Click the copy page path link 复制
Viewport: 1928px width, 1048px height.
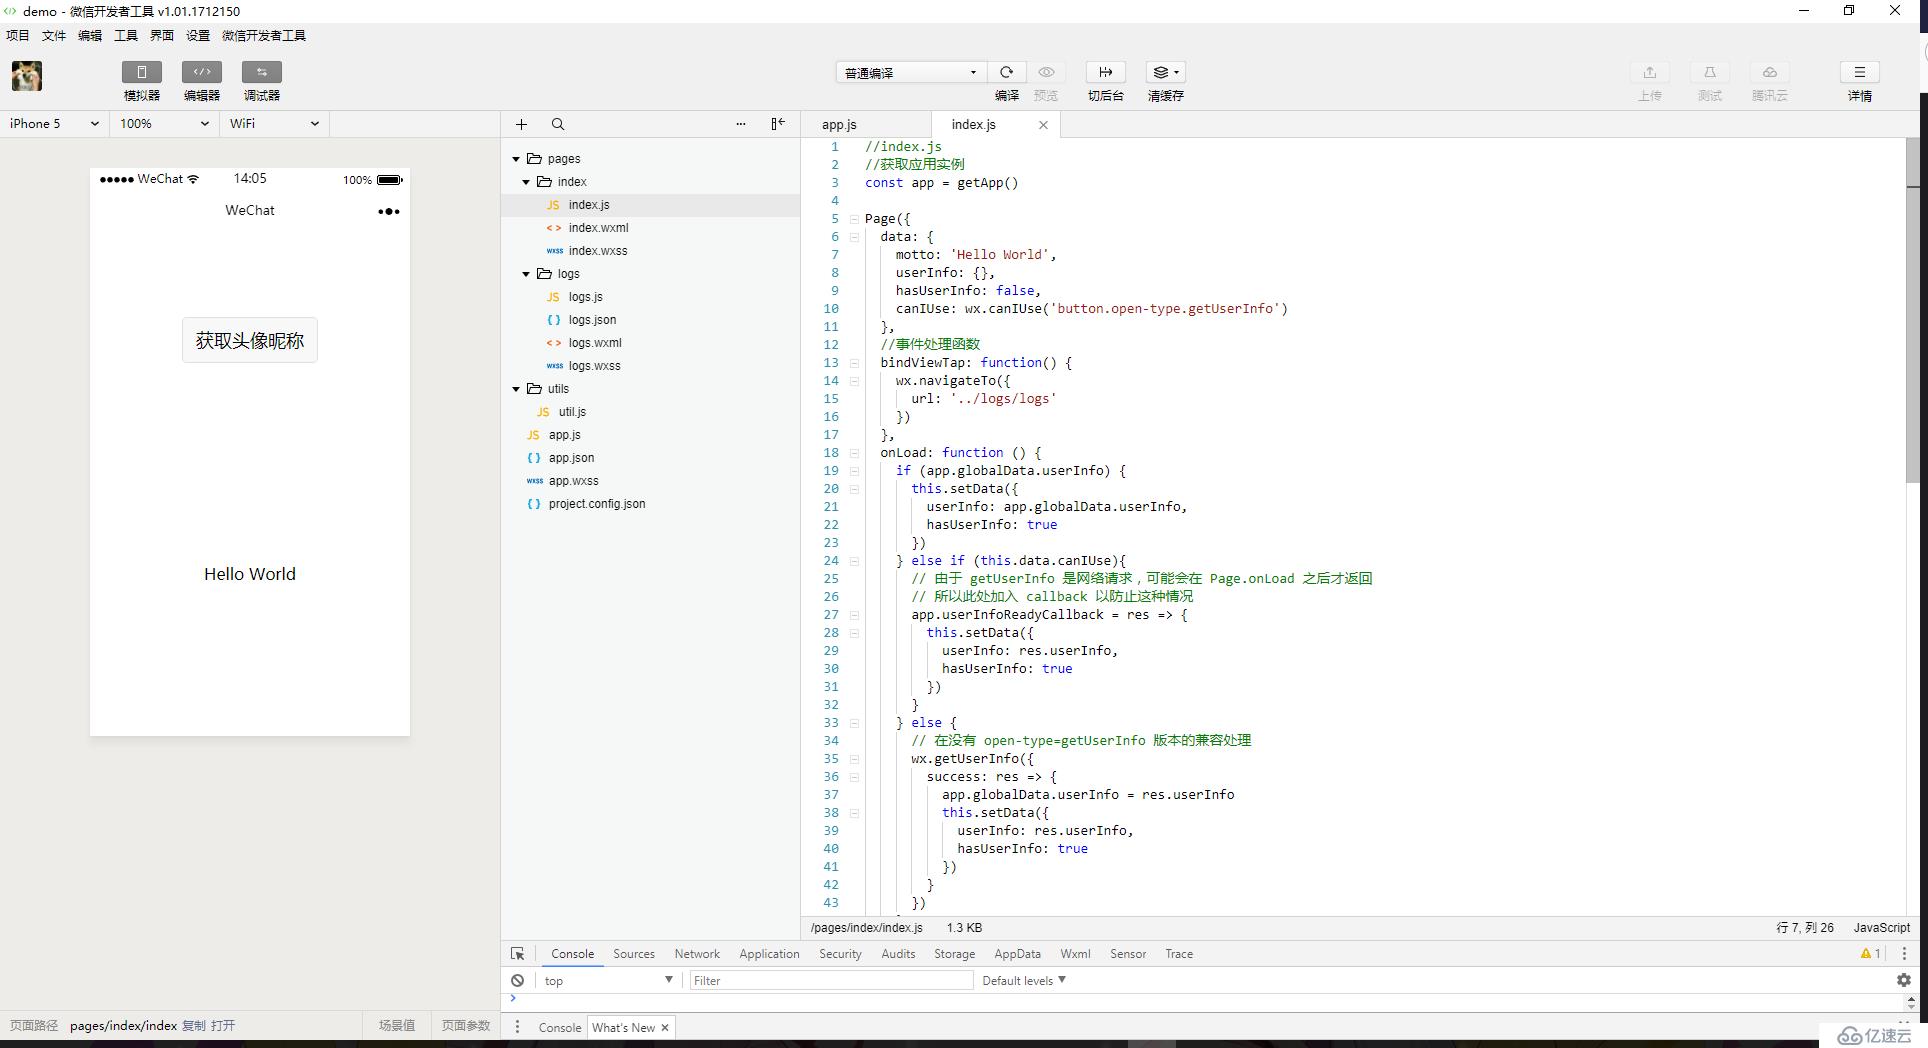194,1026
